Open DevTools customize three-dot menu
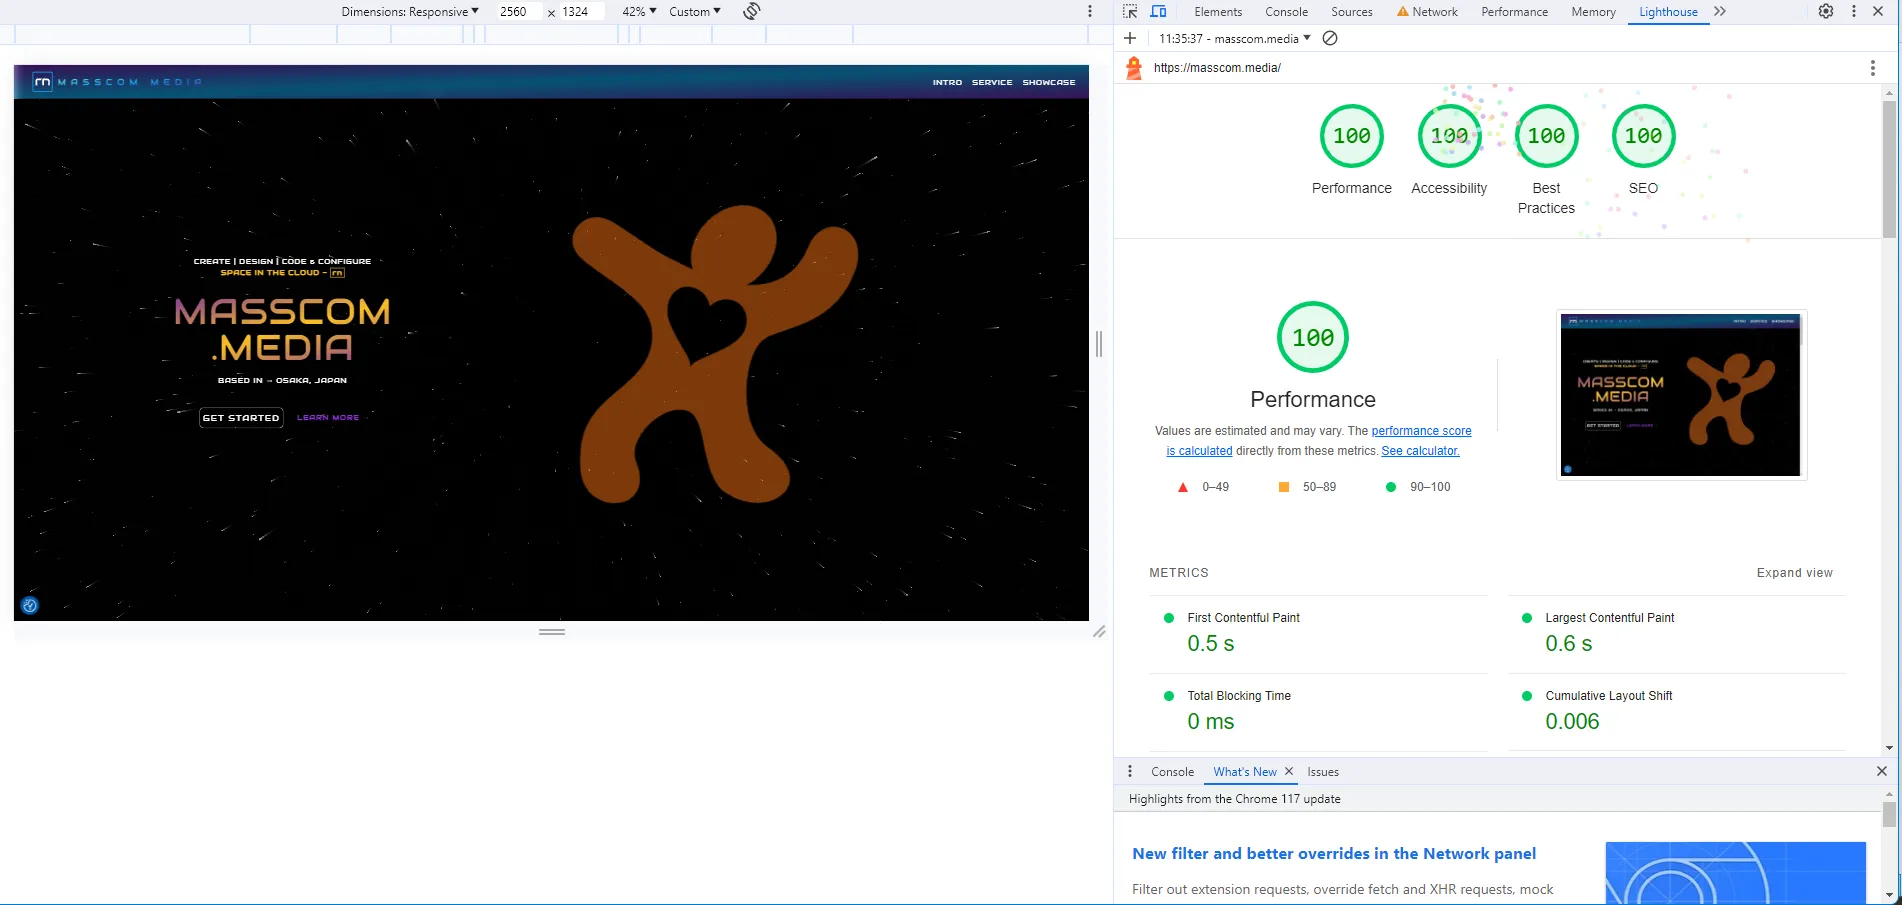Image resolution: width=1902 pixels, height=905 pixels. click(x=1854, y=11)
